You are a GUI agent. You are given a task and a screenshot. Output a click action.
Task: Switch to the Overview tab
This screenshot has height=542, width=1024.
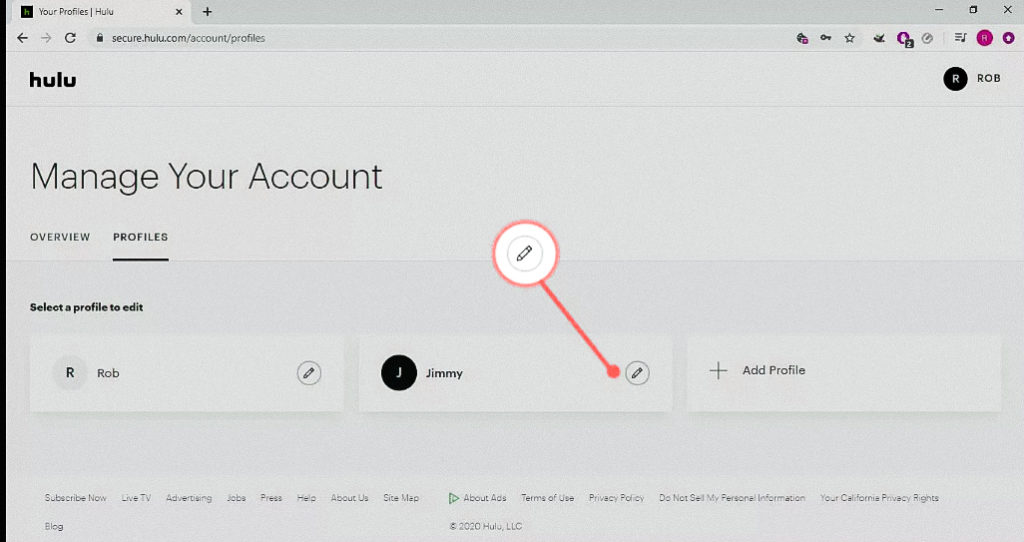pos(60,237)
